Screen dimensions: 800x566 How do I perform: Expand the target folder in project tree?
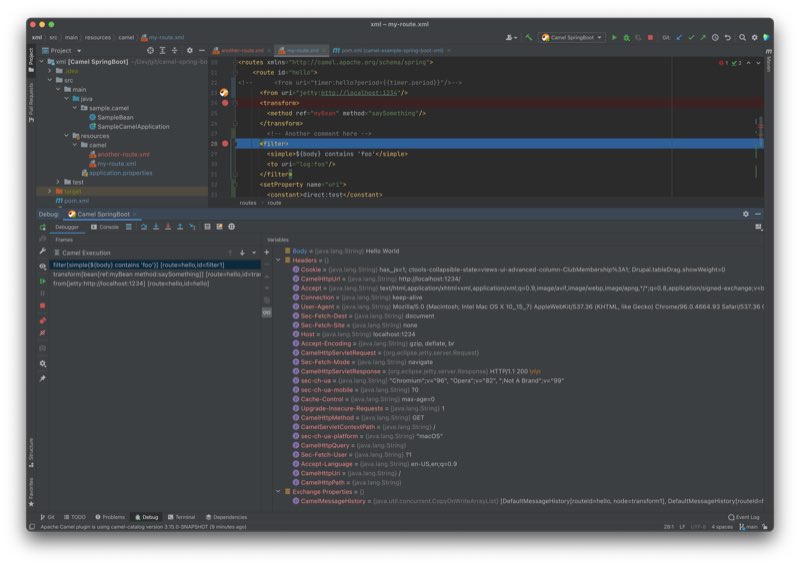point(50,191)
